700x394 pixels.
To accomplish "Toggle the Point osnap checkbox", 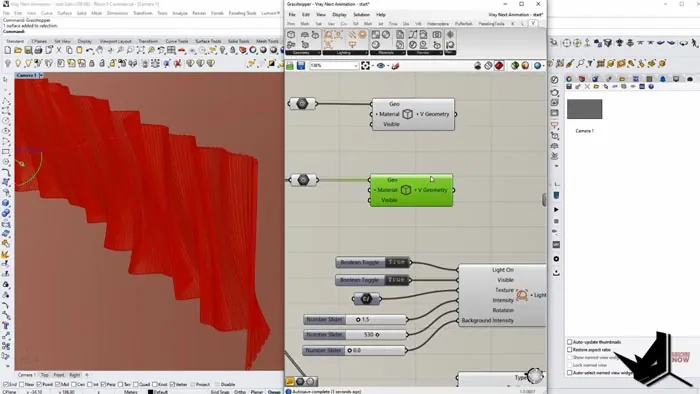I will 39,384.
